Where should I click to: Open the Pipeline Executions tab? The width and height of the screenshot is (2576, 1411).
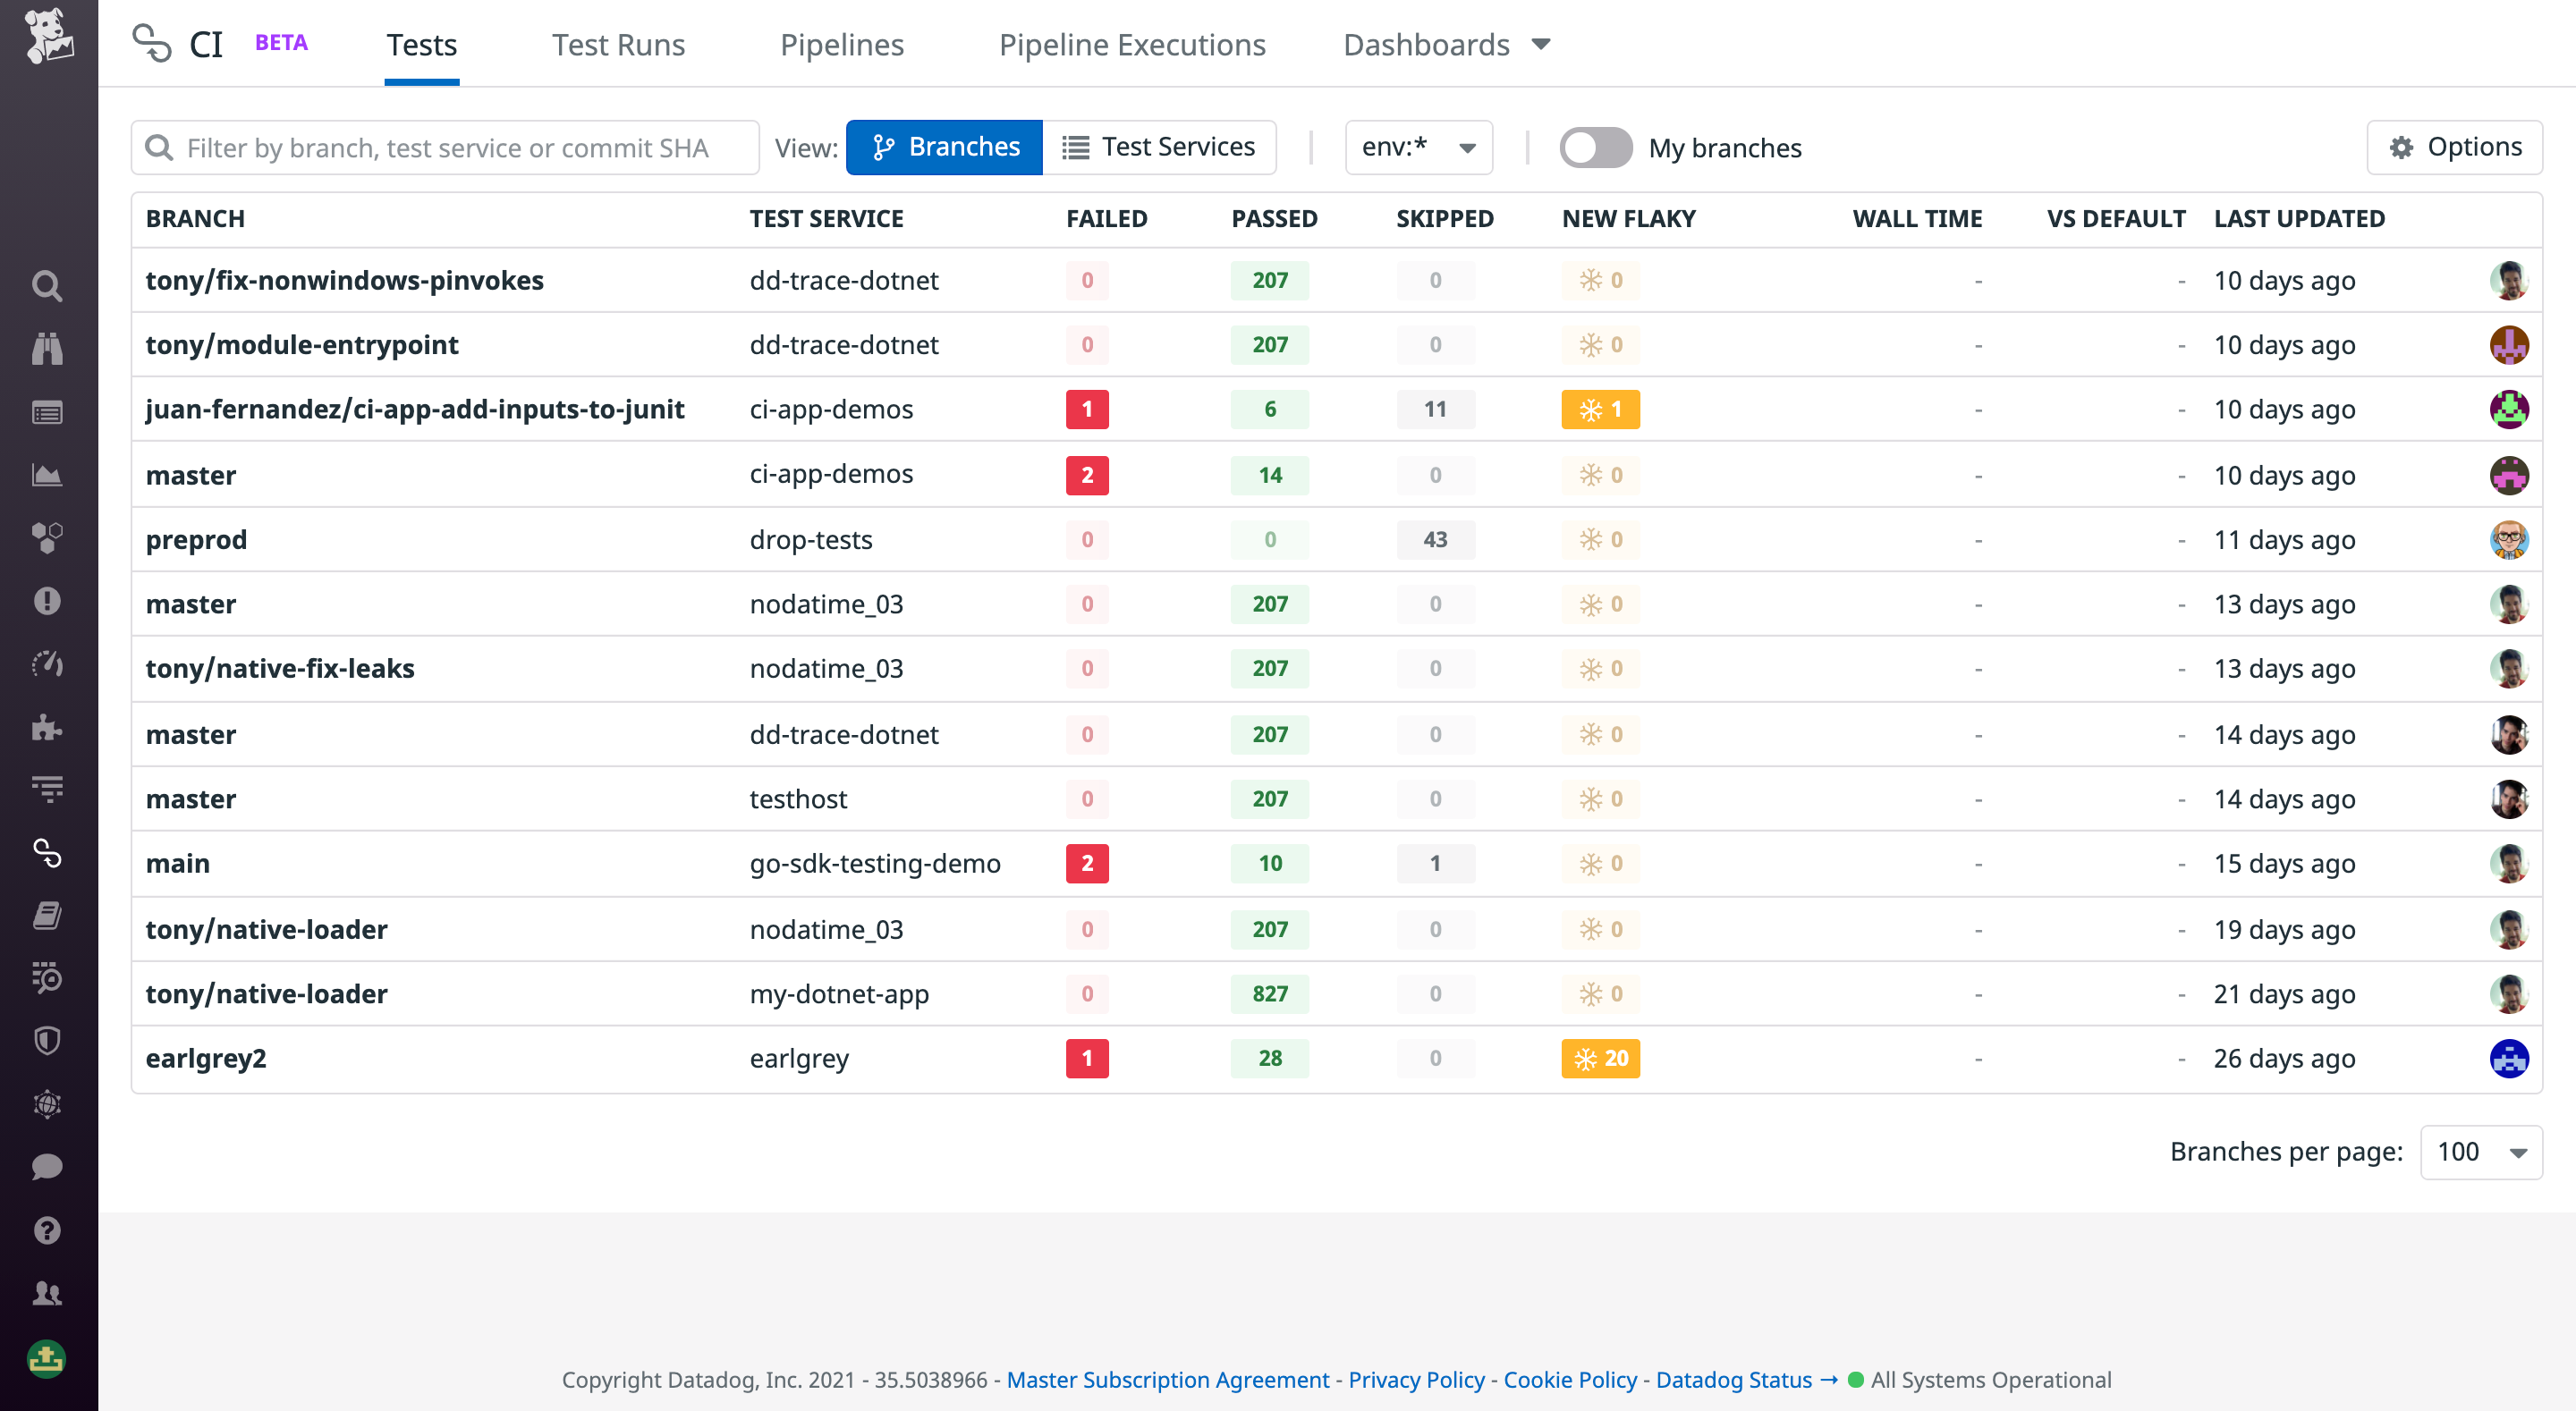(x=1132, y=44)
